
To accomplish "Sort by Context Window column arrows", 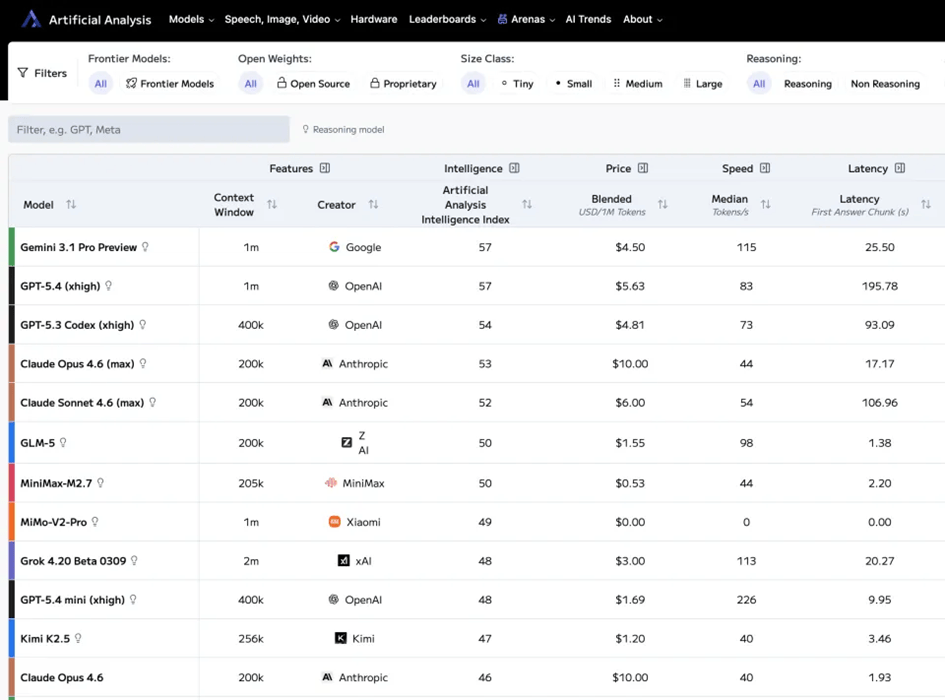I will tap(272, 205).
